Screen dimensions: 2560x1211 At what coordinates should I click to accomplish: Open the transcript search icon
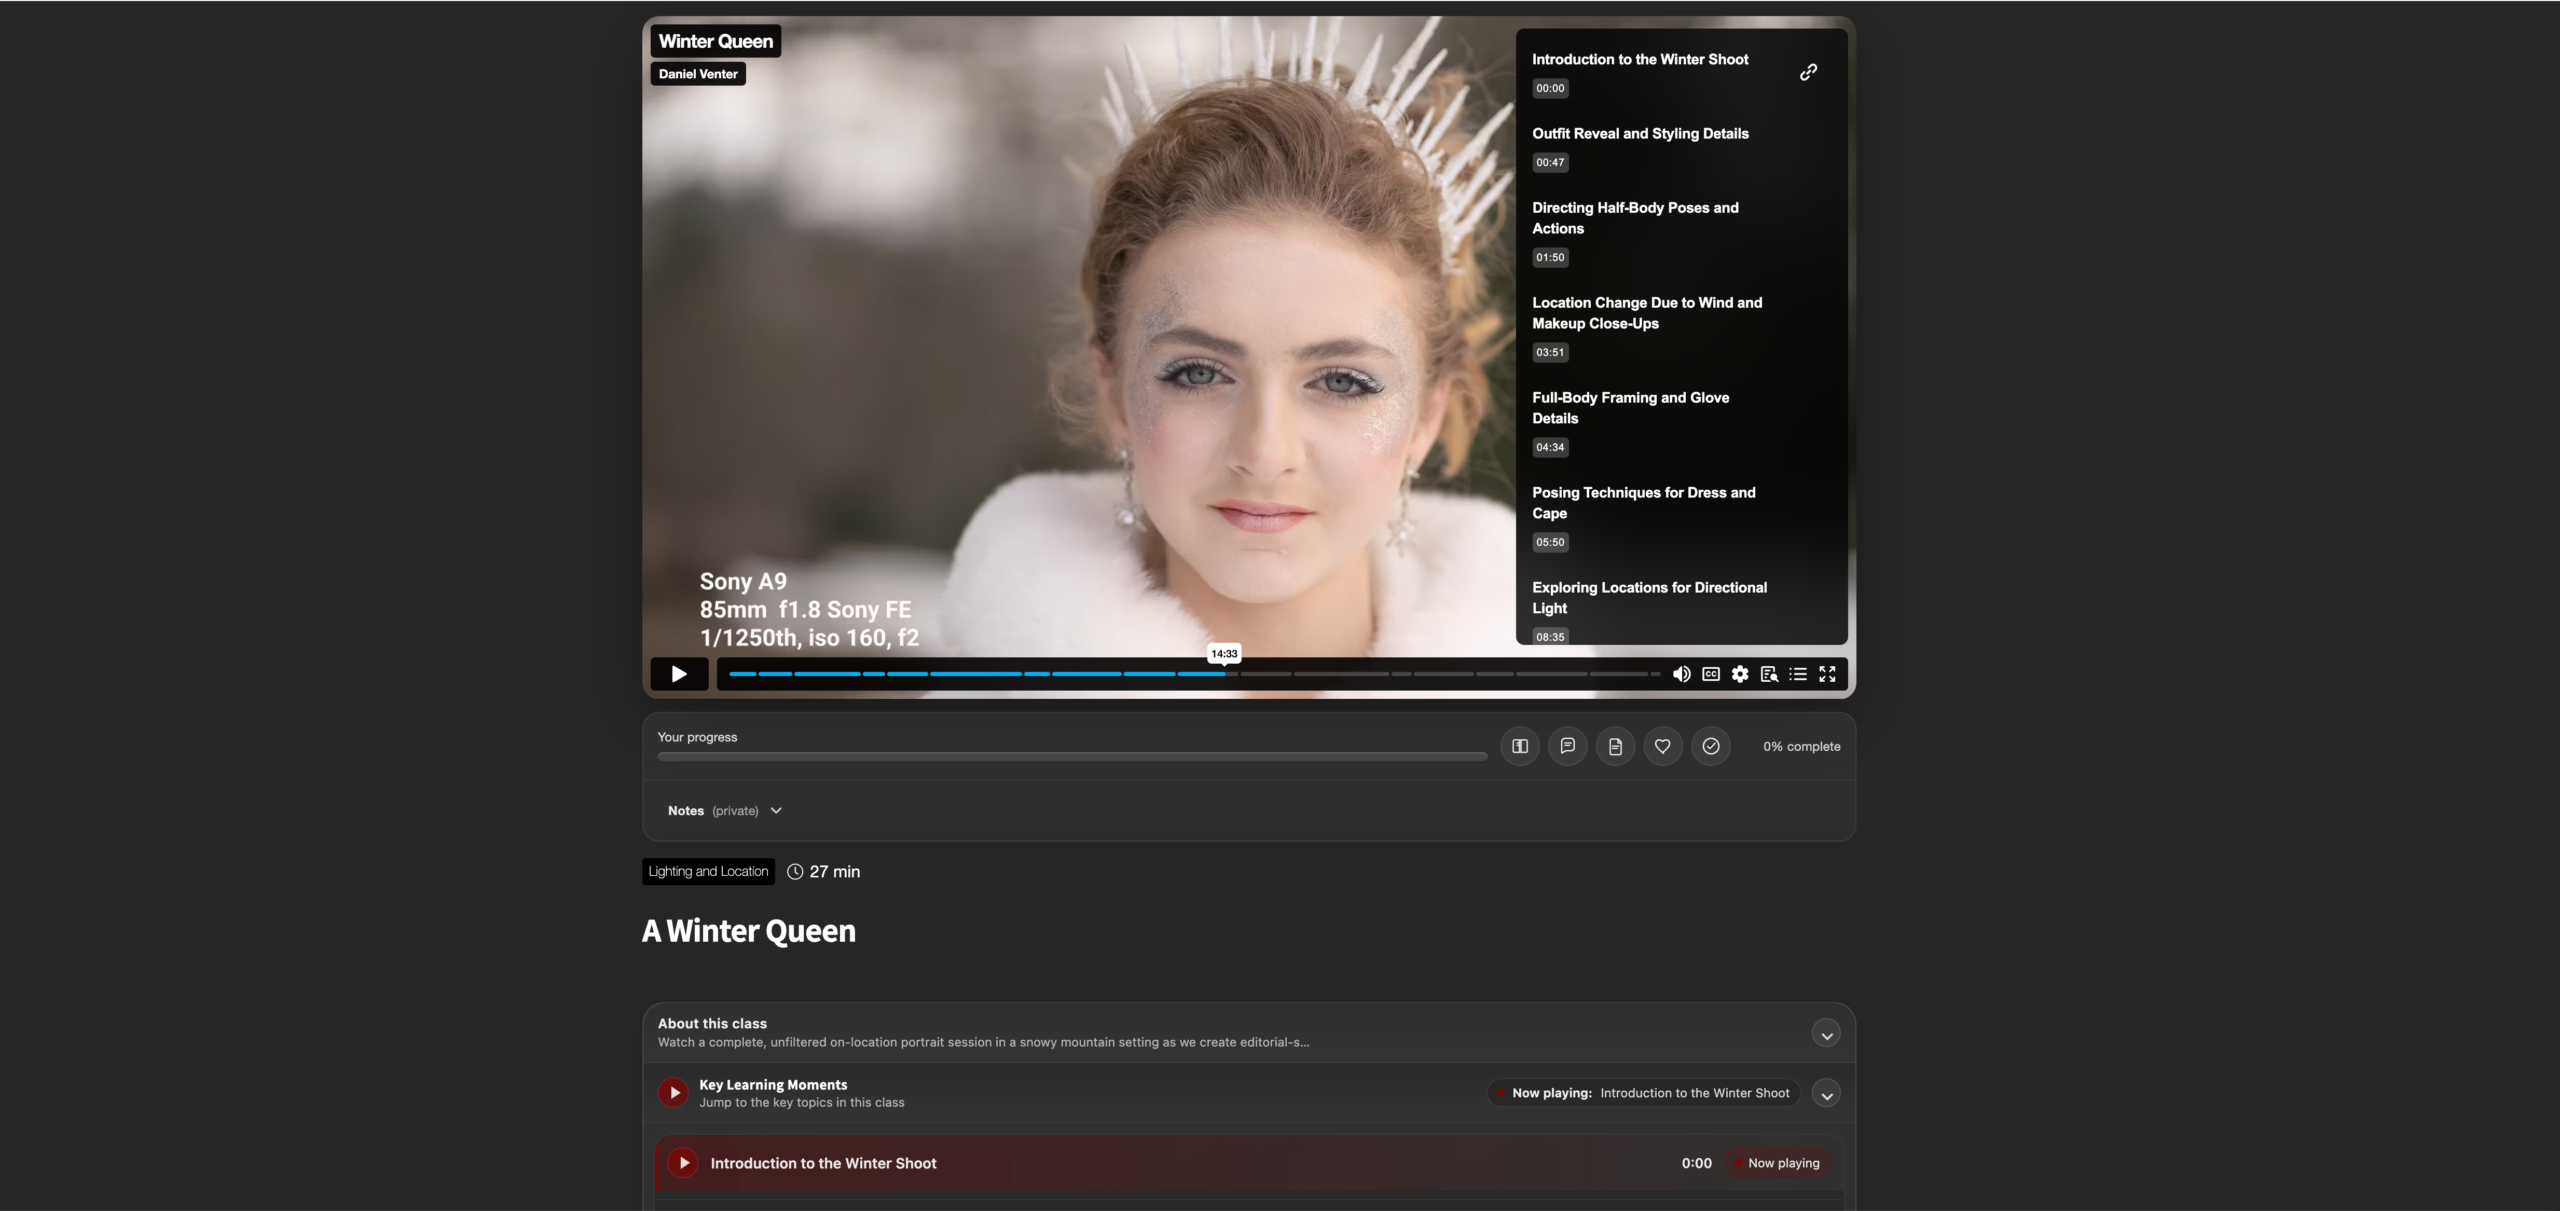[1769, 674]
